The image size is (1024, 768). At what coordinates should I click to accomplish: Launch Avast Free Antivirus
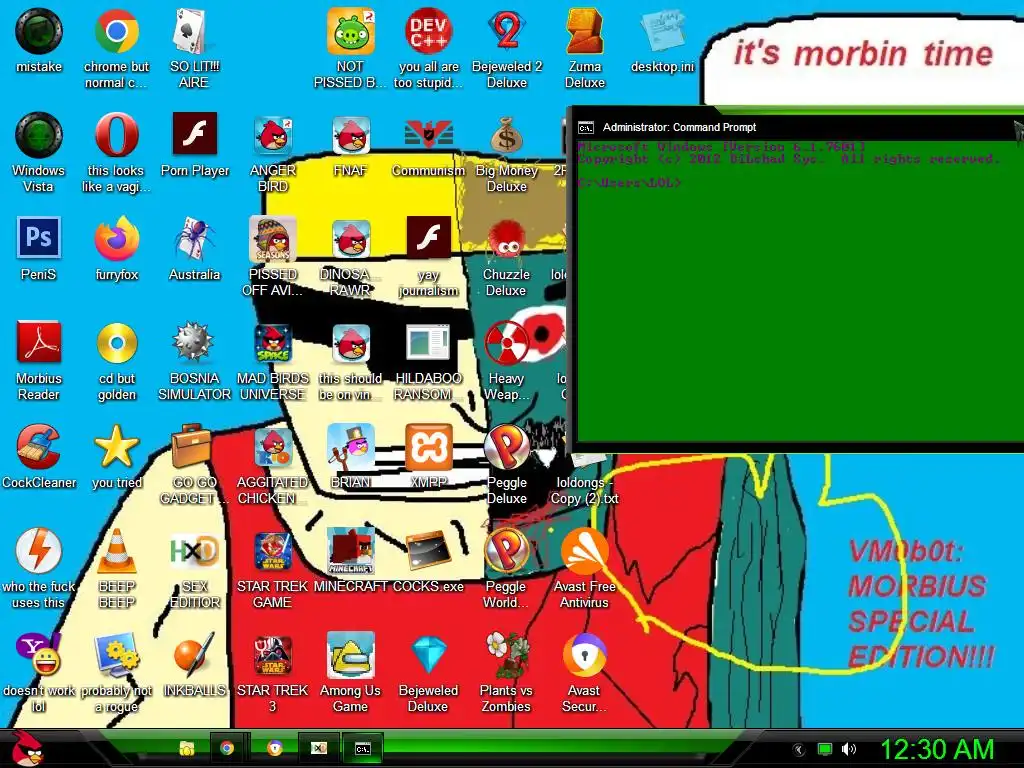click(x=584, y=551)
